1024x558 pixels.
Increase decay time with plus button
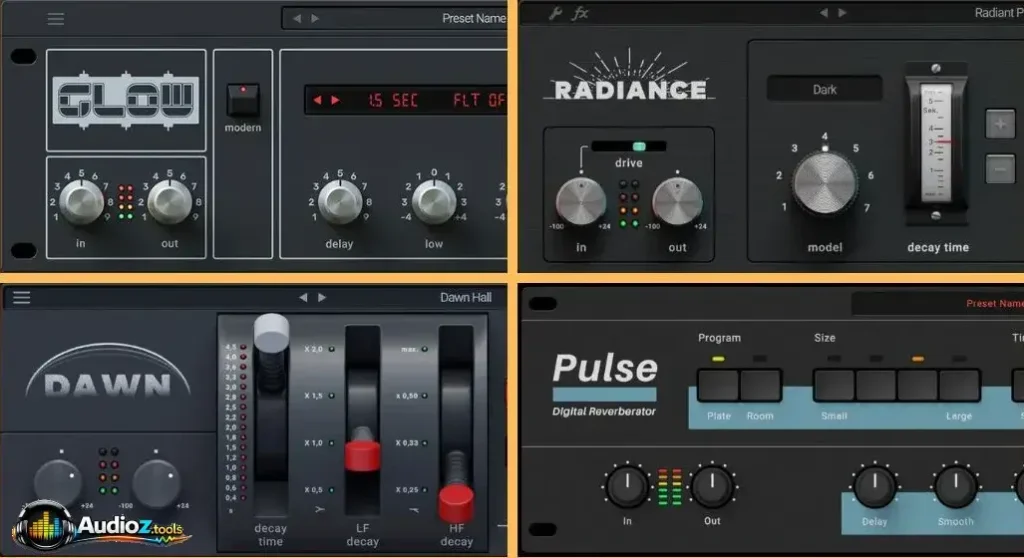(x=1000, y=124)
